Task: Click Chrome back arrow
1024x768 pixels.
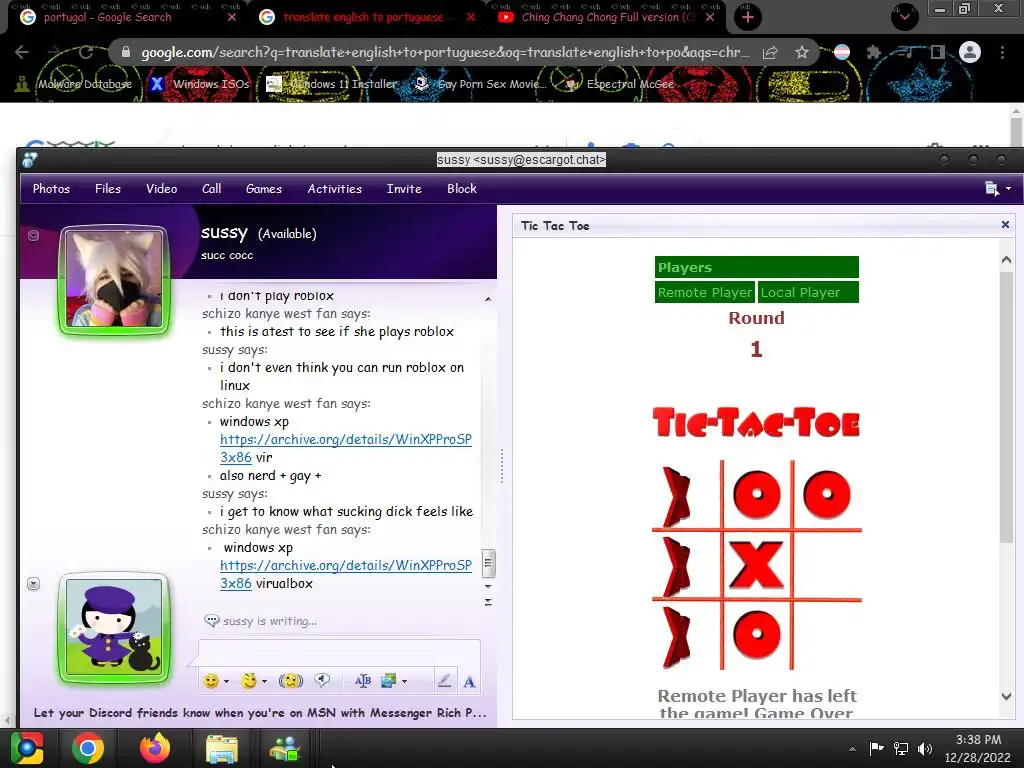Action: 22,52
